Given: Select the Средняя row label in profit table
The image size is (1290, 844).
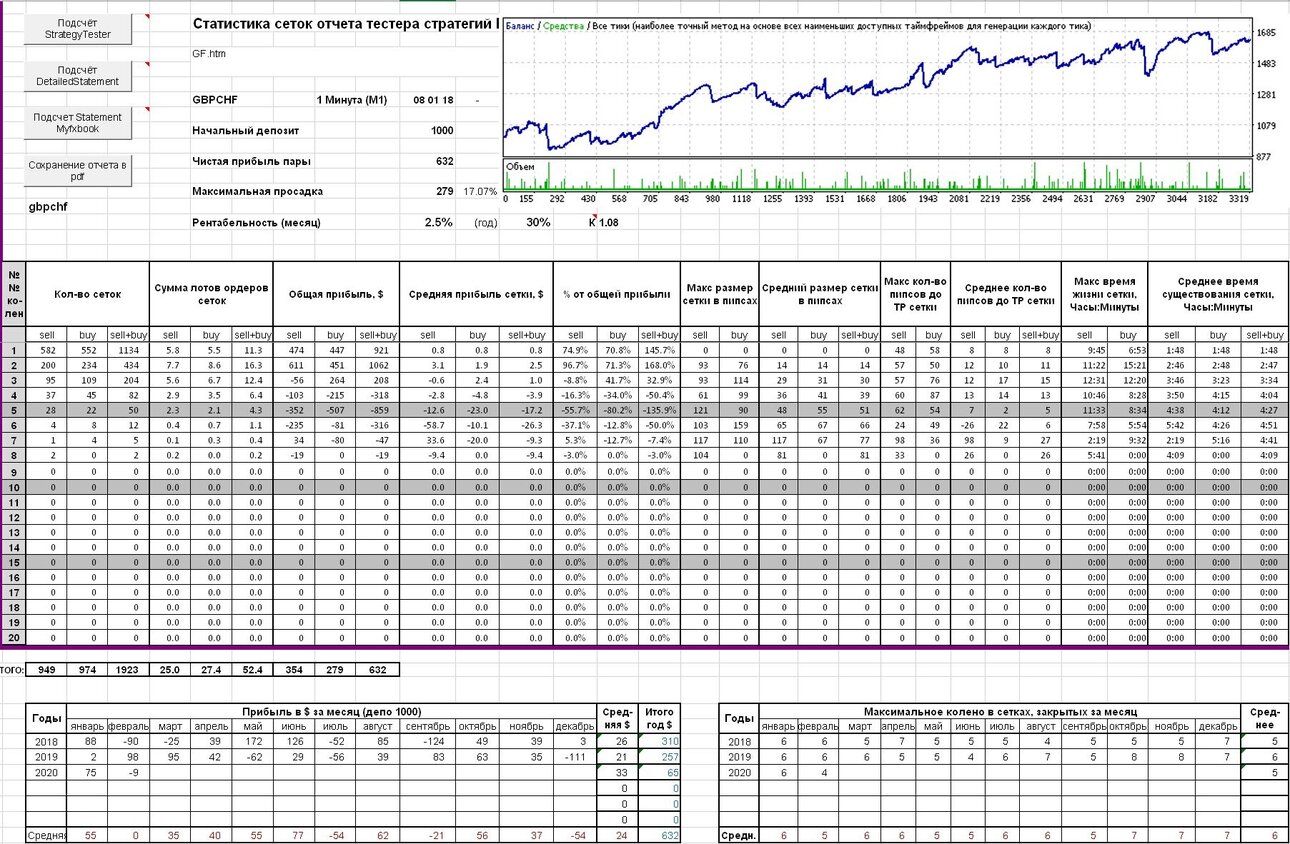Looking at the screenshot, I should [x=46, y=835].
